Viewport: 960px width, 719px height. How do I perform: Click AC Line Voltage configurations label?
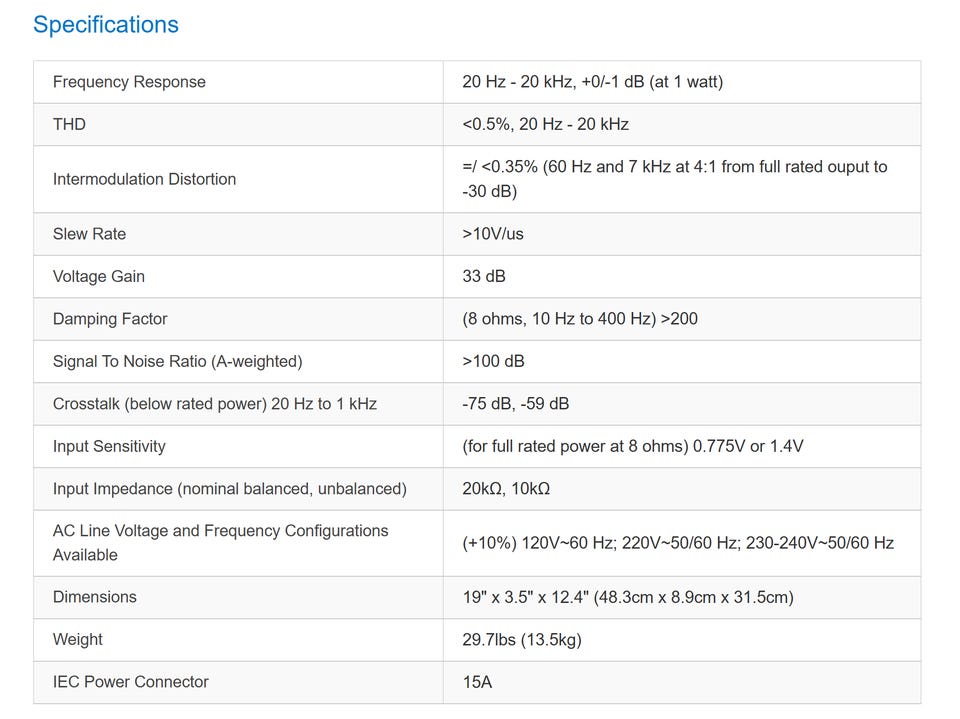coord(220,542)
